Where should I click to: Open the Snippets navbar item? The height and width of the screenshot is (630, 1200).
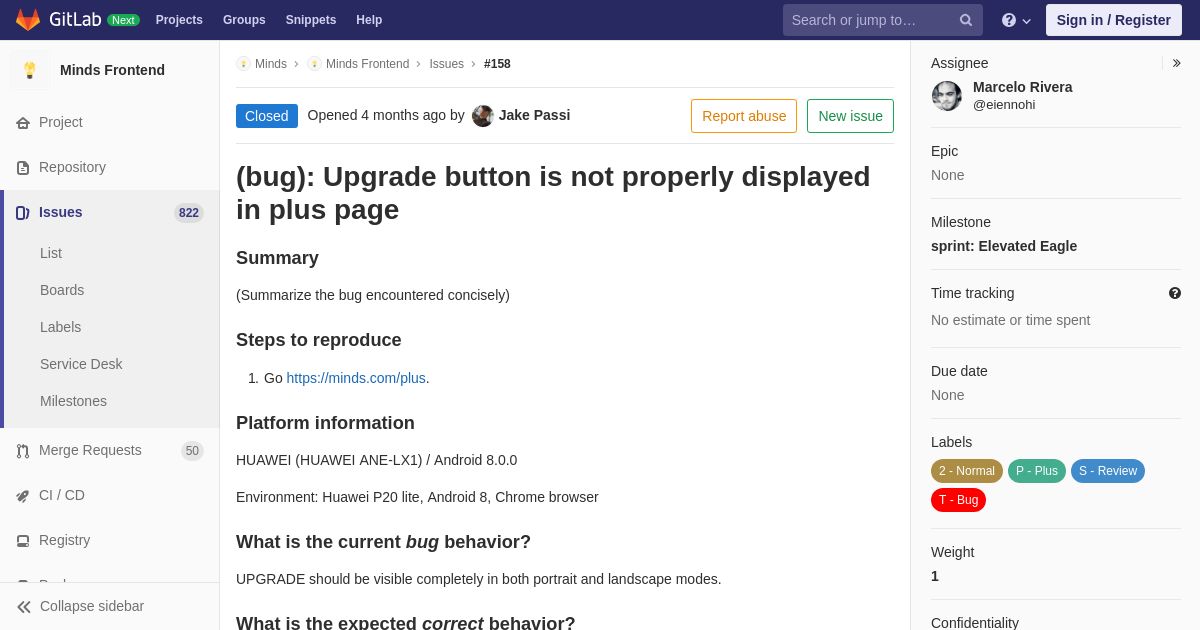coord(311,20)
